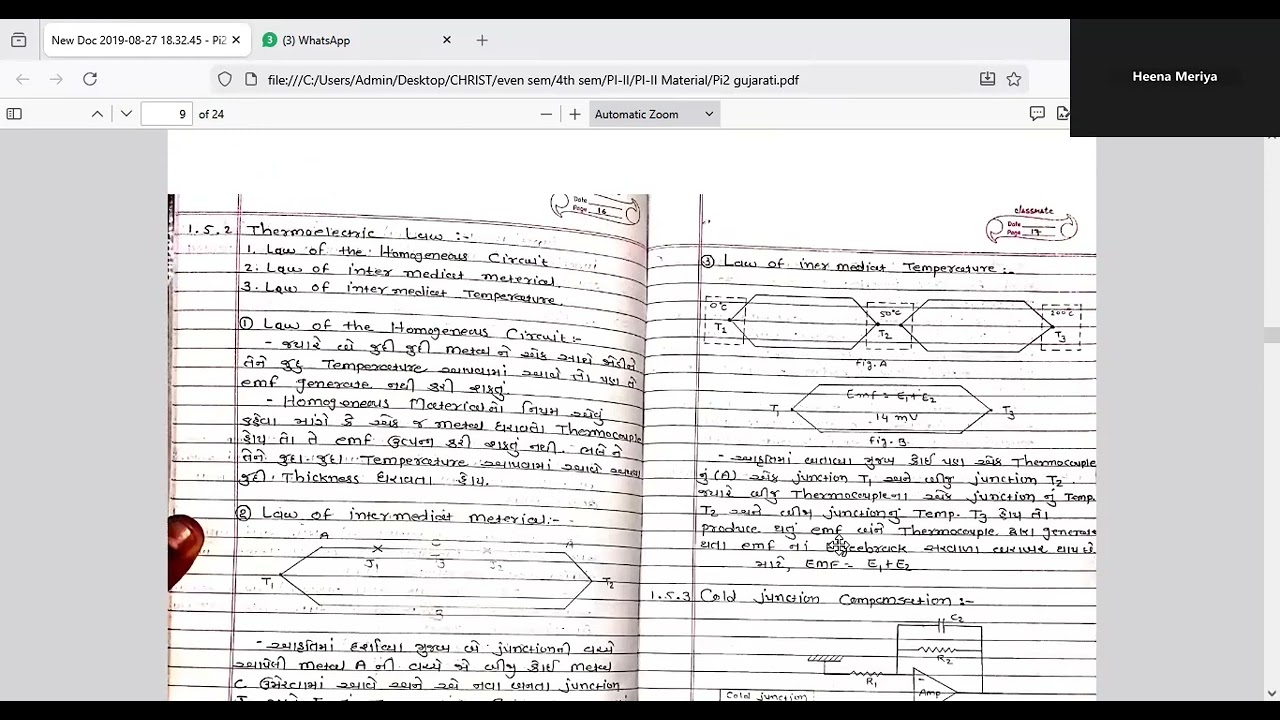Switch to the New Doc 2019-08-27 PDF tab
Screen dimensions: 1280x720
pyautogui.click(x=139, y=40)
